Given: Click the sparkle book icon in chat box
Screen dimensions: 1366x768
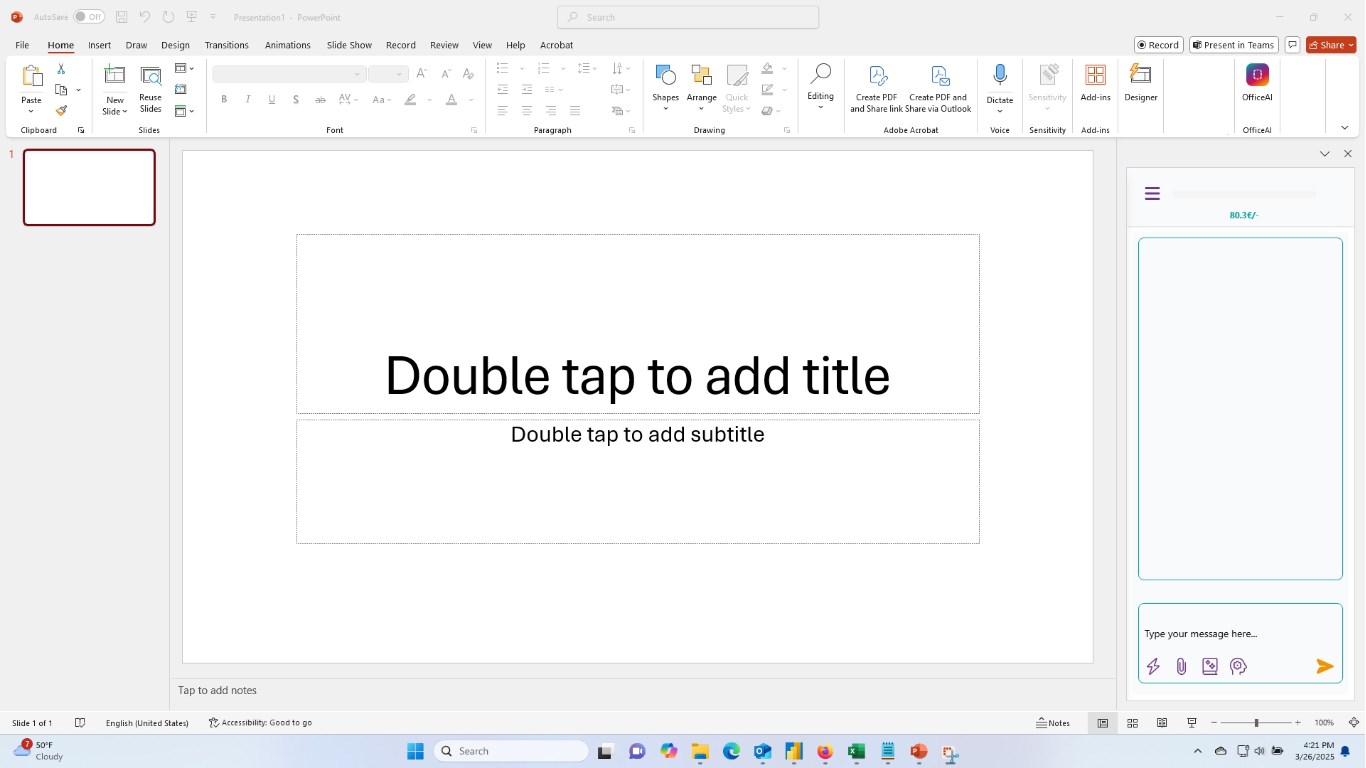Looking at the screenshot, I should (x=1210, y=666).
